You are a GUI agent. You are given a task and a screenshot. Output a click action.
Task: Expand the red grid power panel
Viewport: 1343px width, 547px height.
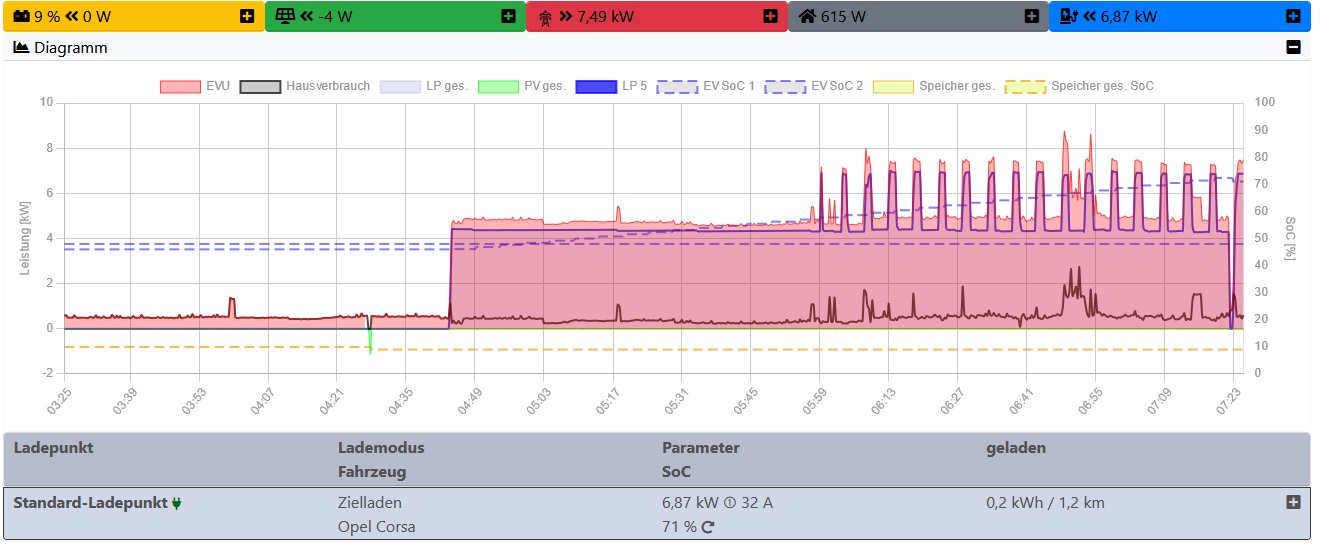pos(770,16)
